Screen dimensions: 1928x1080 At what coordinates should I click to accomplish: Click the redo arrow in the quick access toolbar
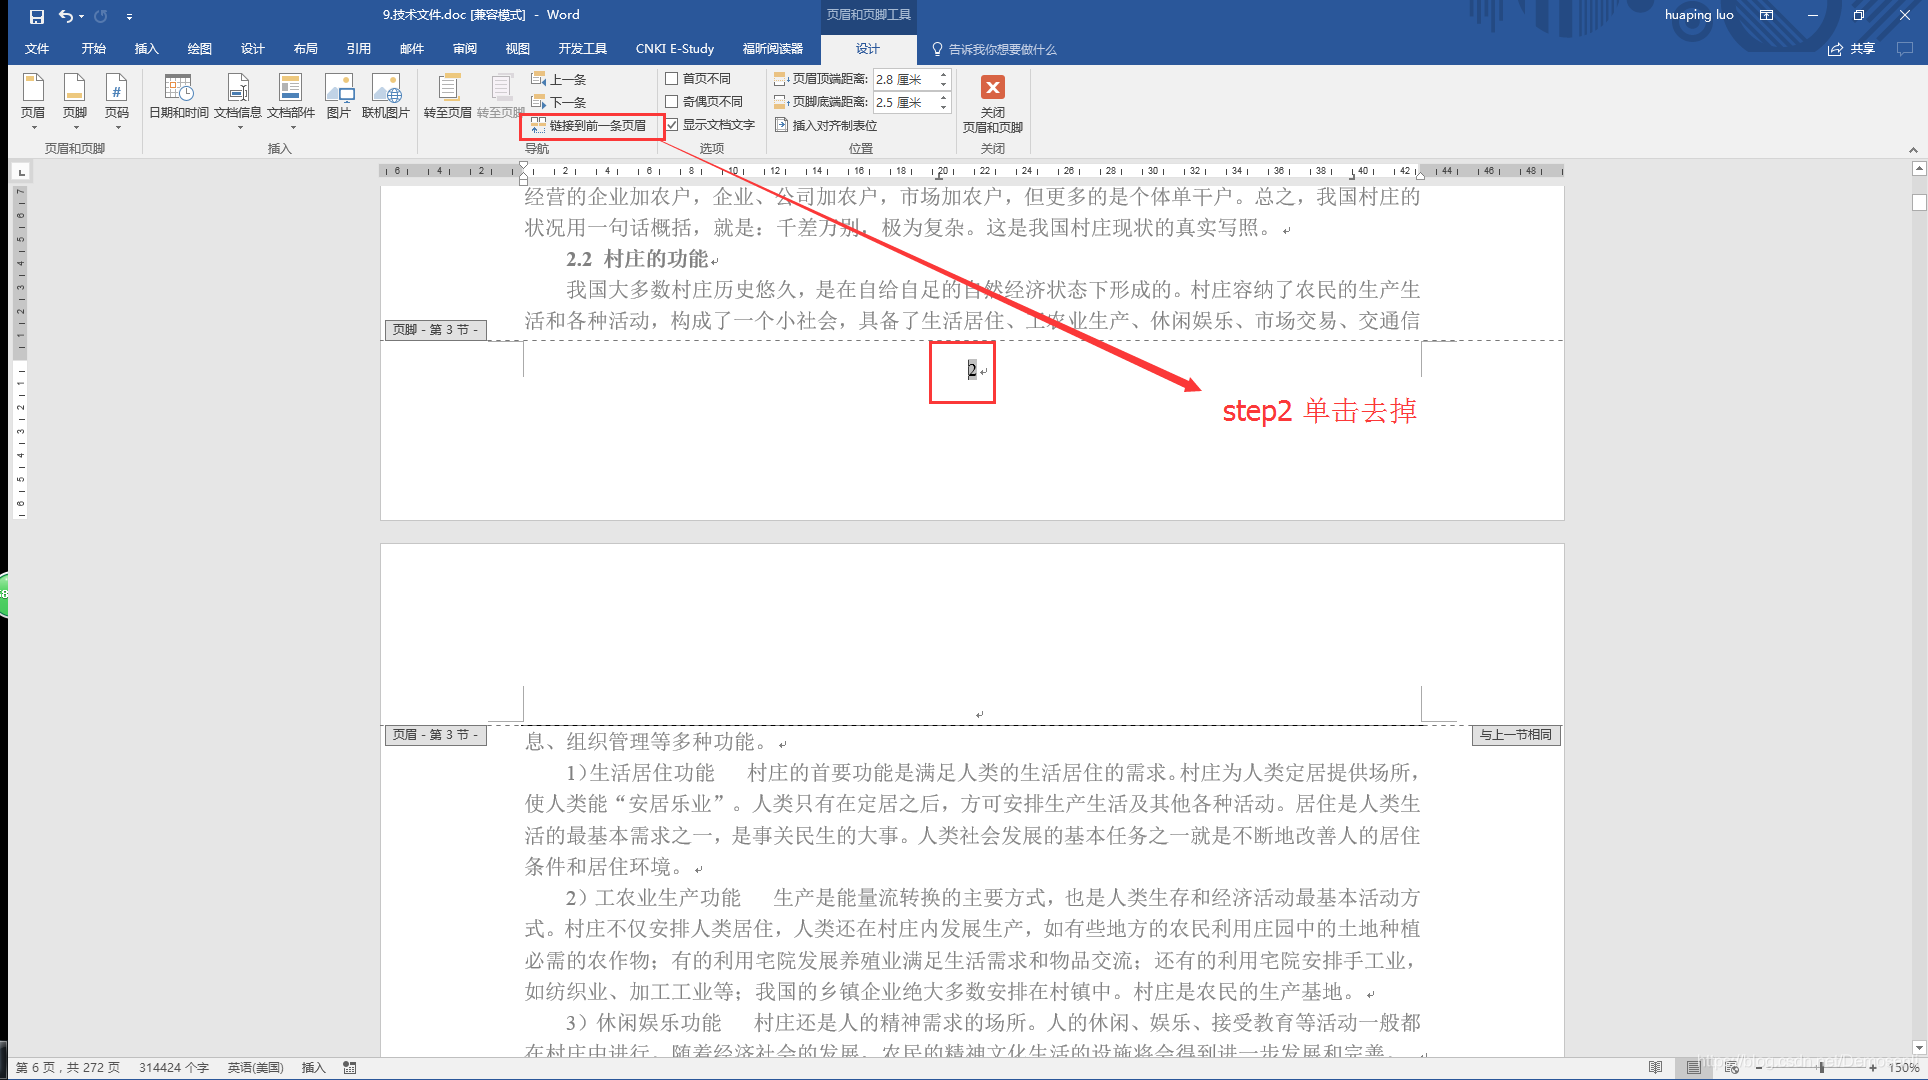(101, 16)
